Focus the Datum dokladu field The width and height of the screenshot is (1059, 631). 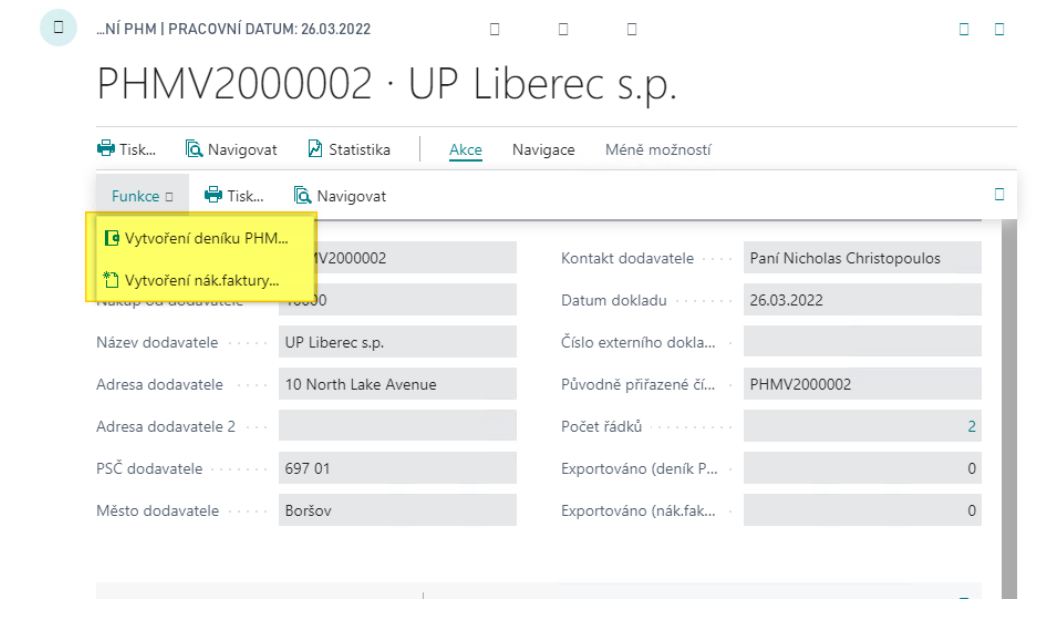[x=861, y=300]
